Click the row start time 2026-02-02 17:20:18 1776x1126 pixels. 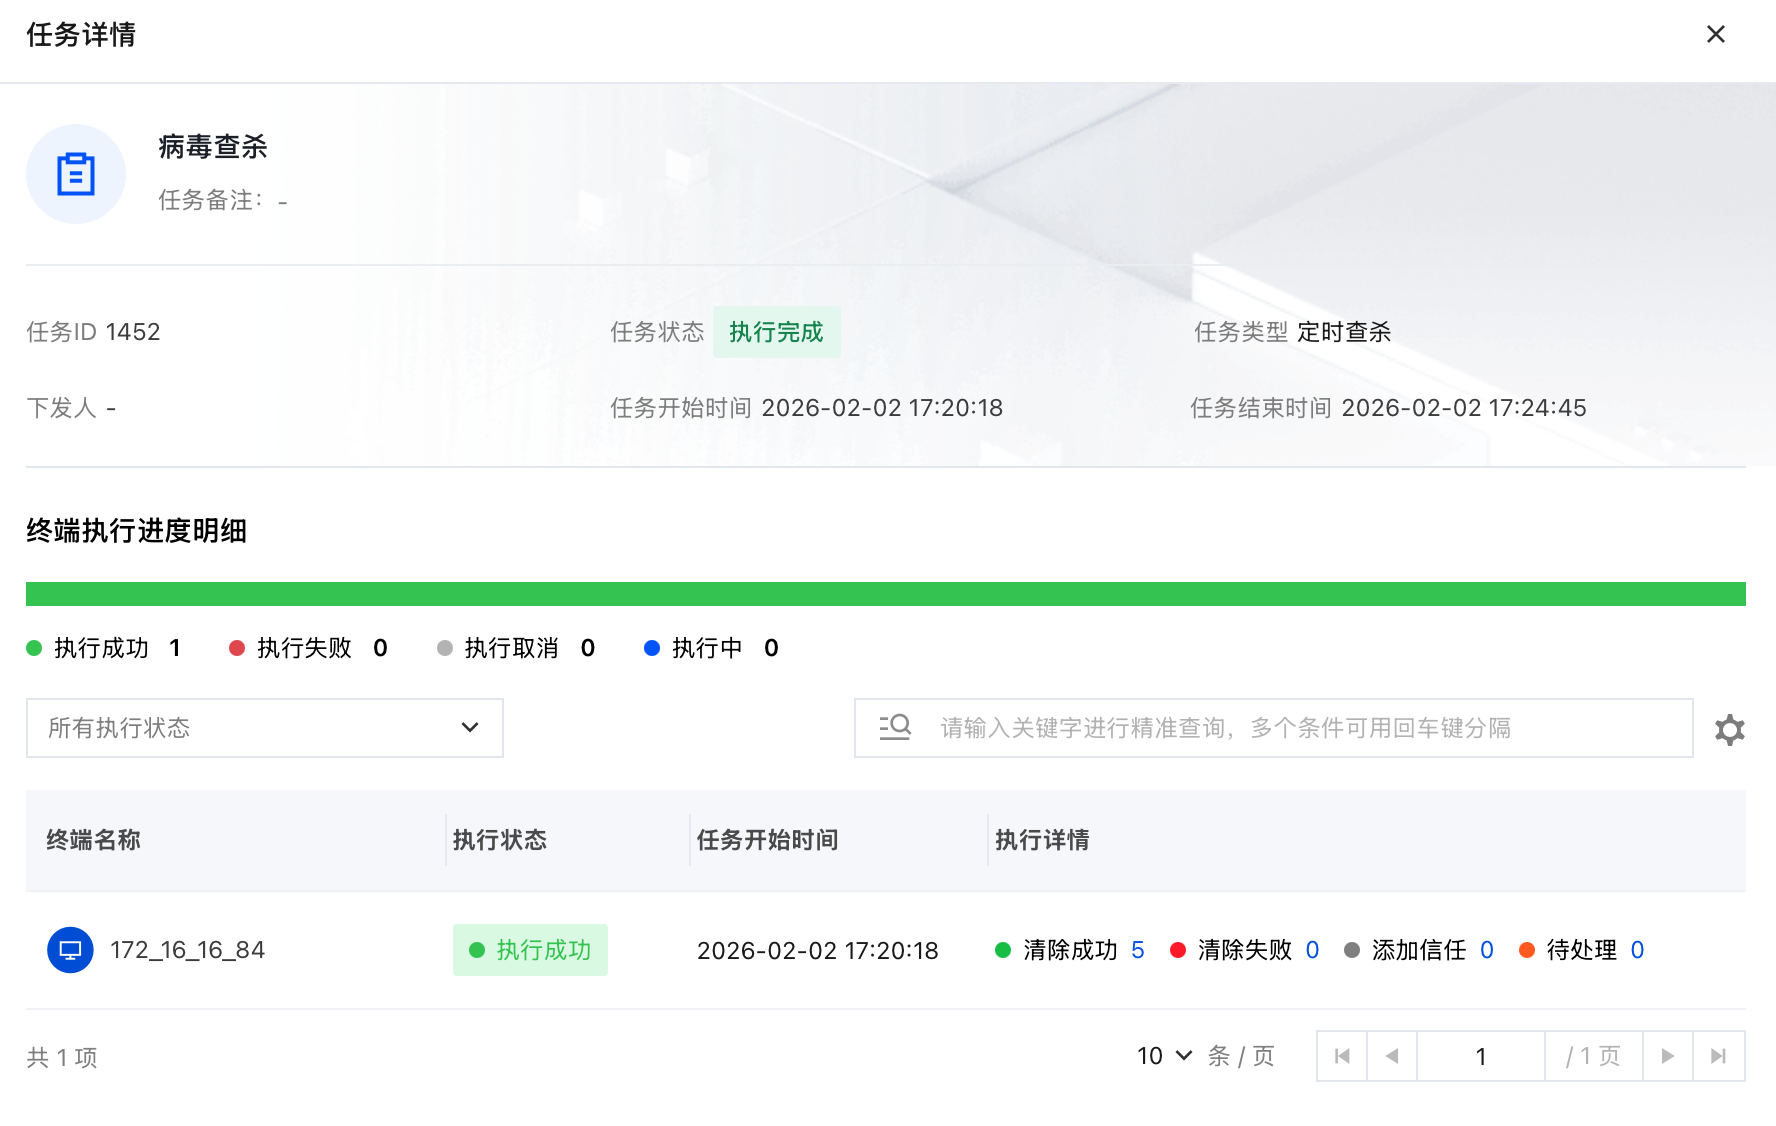pos(818,950)
